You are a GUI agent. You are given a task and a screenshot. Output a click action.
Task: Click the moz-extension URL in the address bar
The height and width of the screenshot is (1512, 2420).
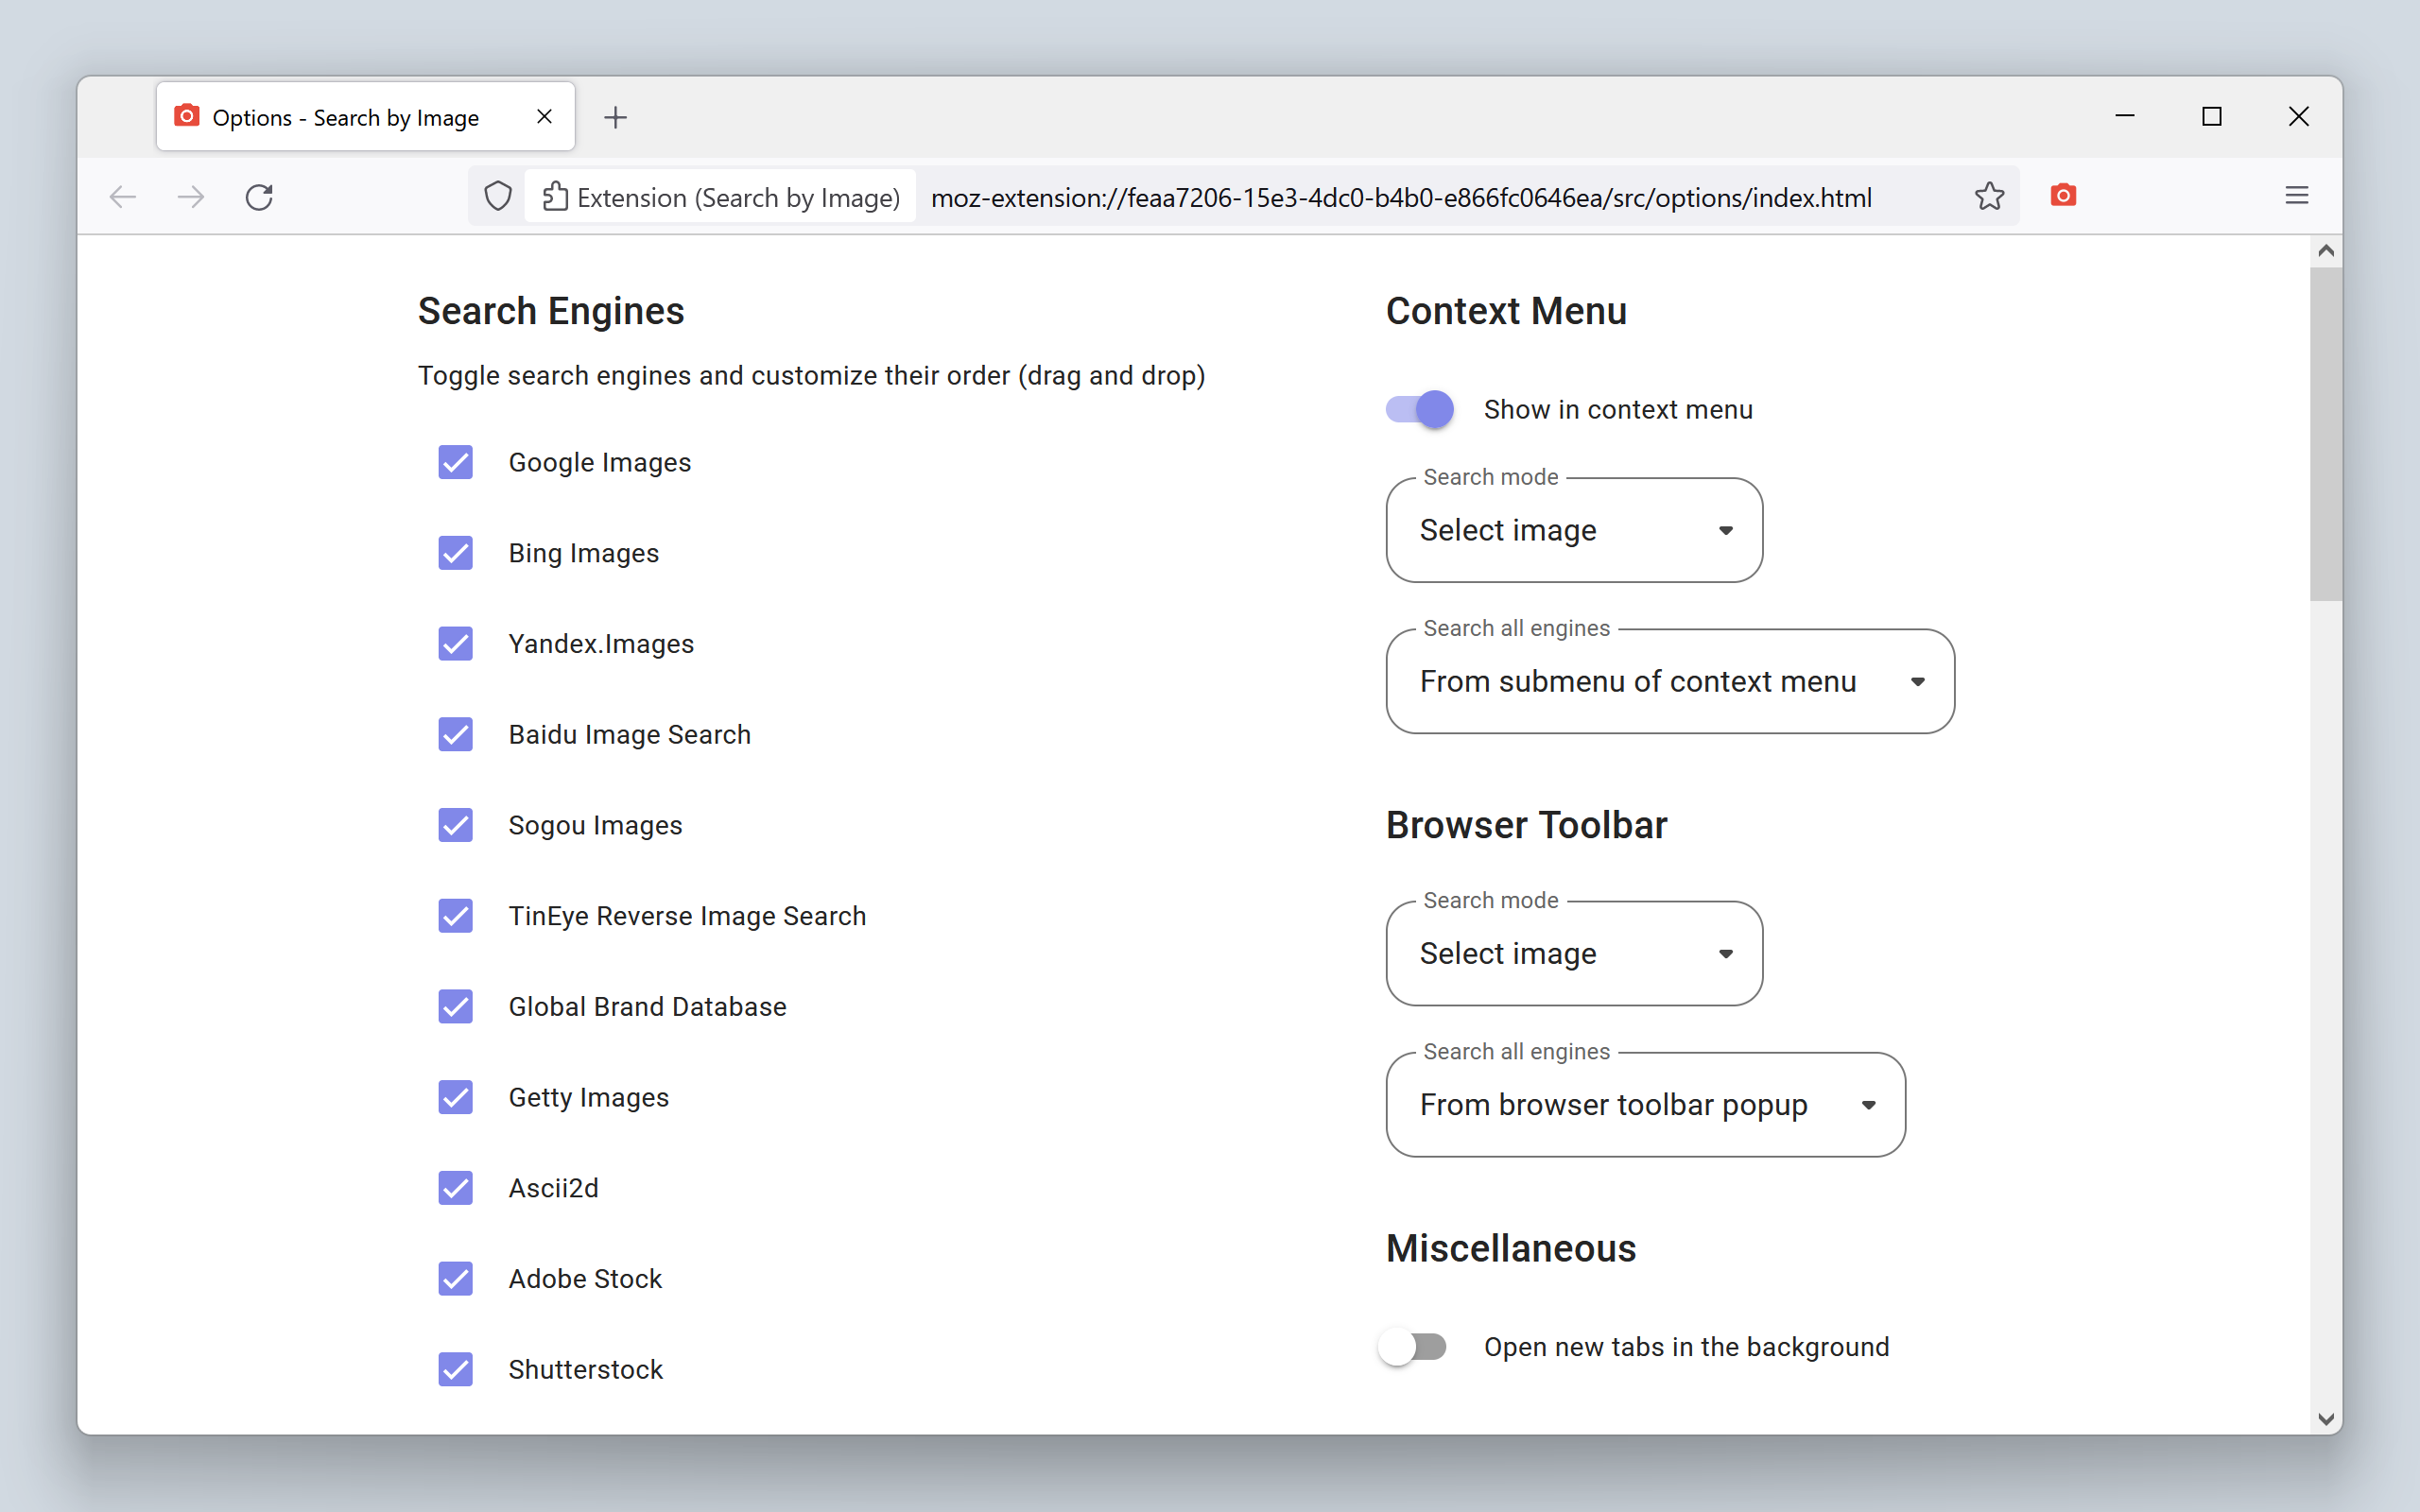(x=1400, y=198)
